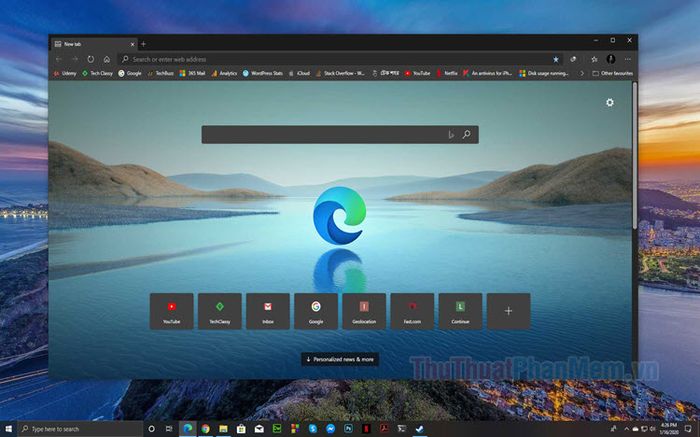Open the YouTube quick link tile
This screenshot has width=700, height=437.
[x=171, y=311]
